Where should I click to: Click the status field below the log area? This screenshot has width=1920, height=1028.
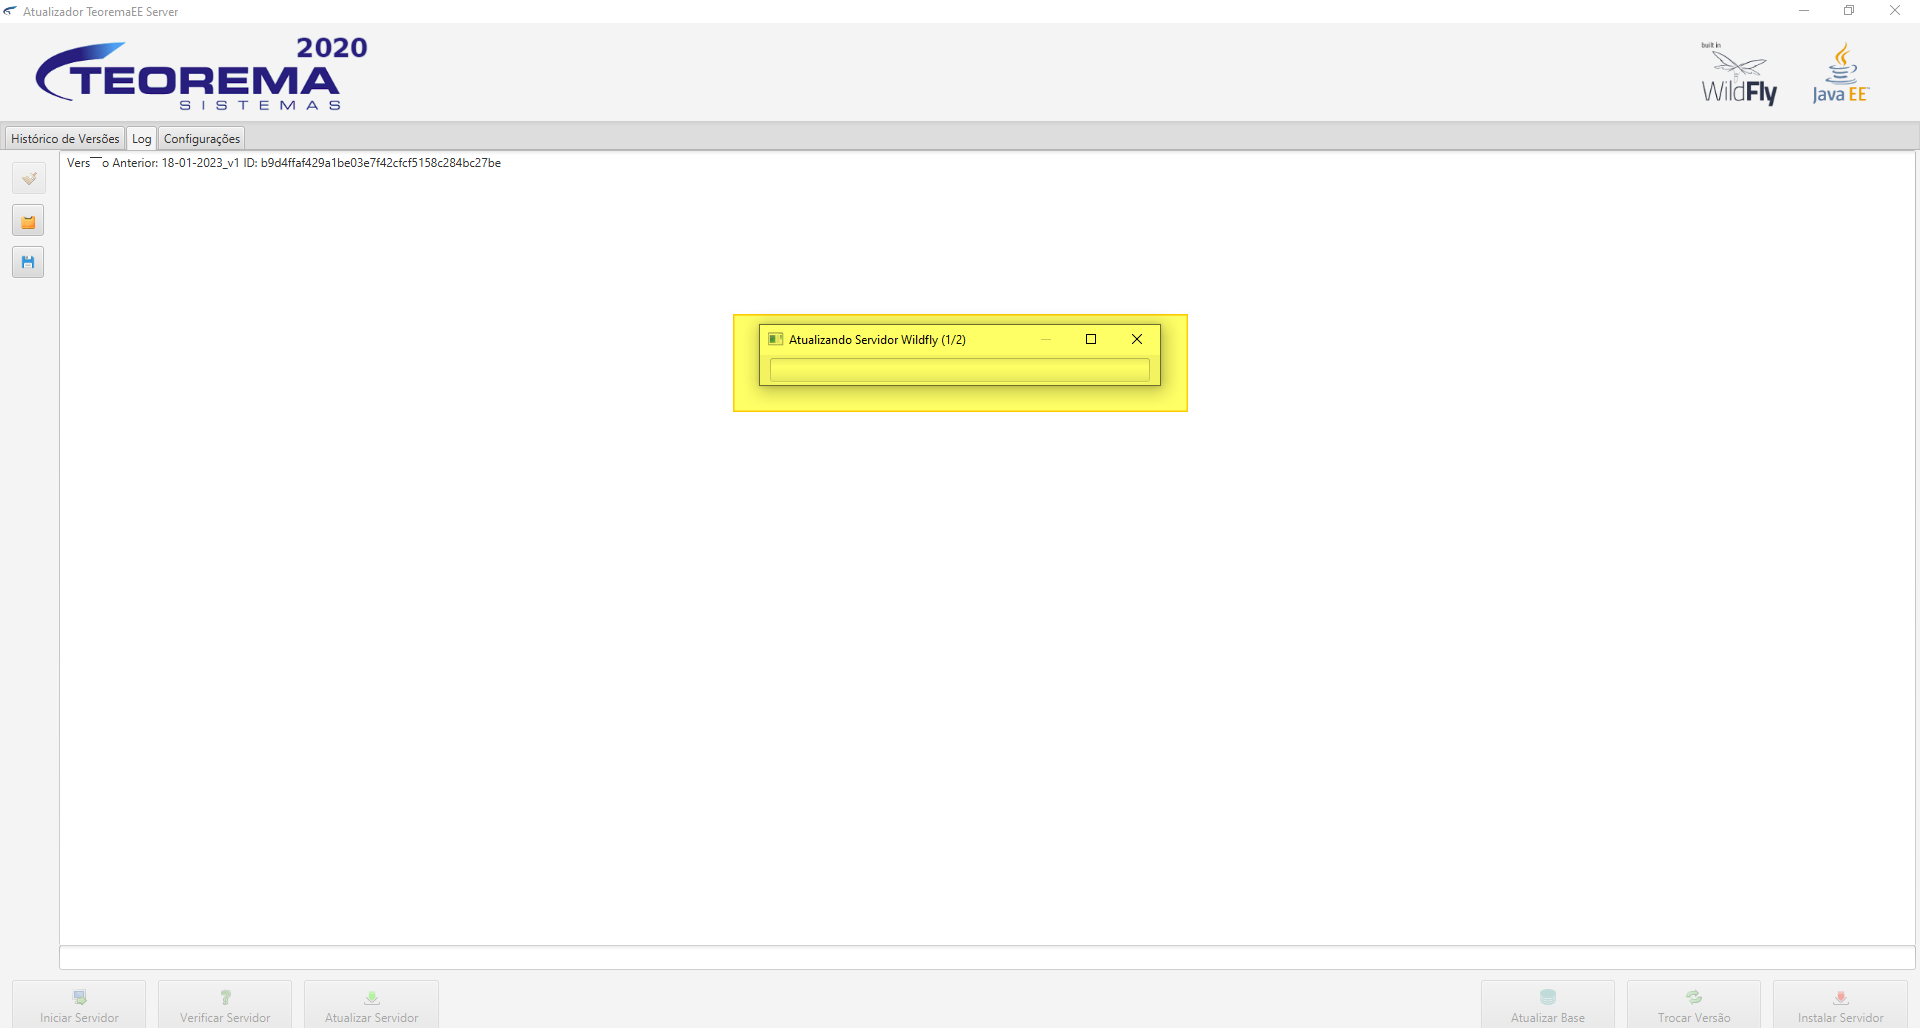tap(987, 957)
